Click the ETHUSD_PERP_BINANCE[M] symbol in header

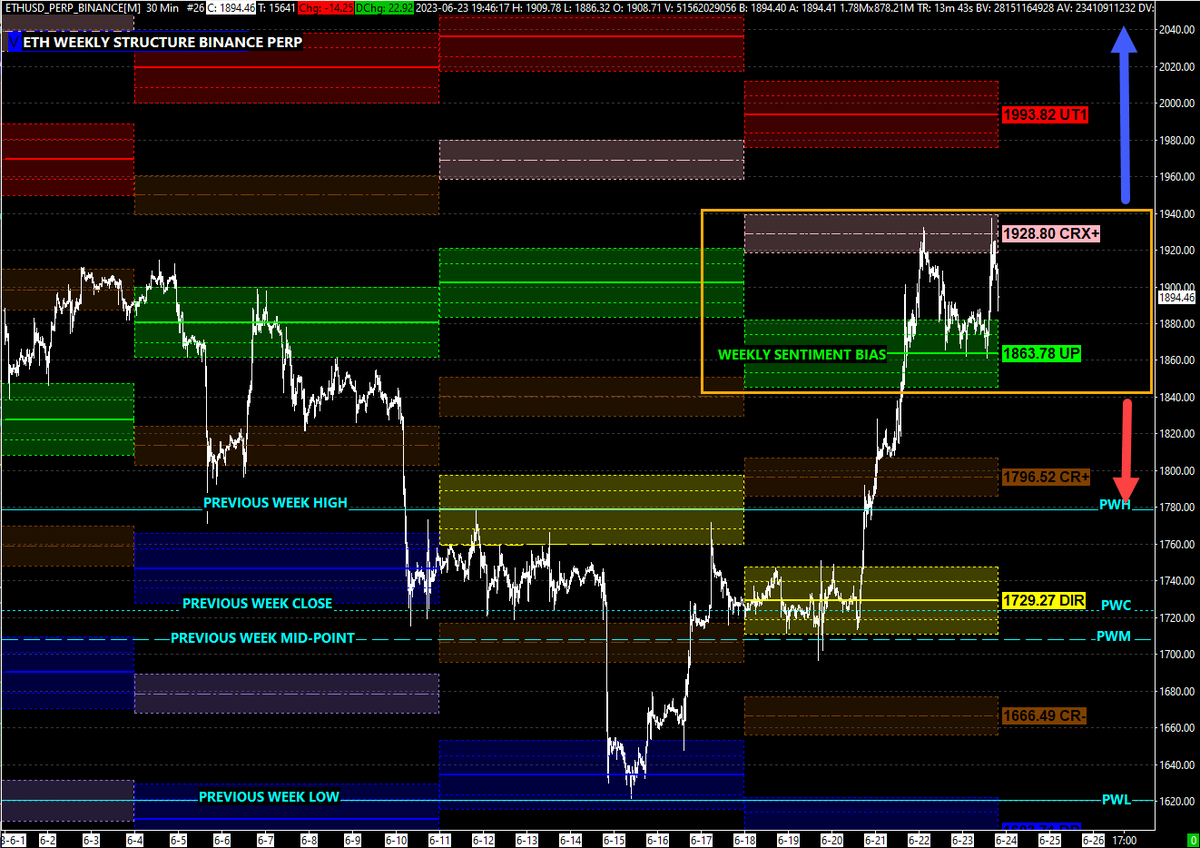[x=74, y=8]
